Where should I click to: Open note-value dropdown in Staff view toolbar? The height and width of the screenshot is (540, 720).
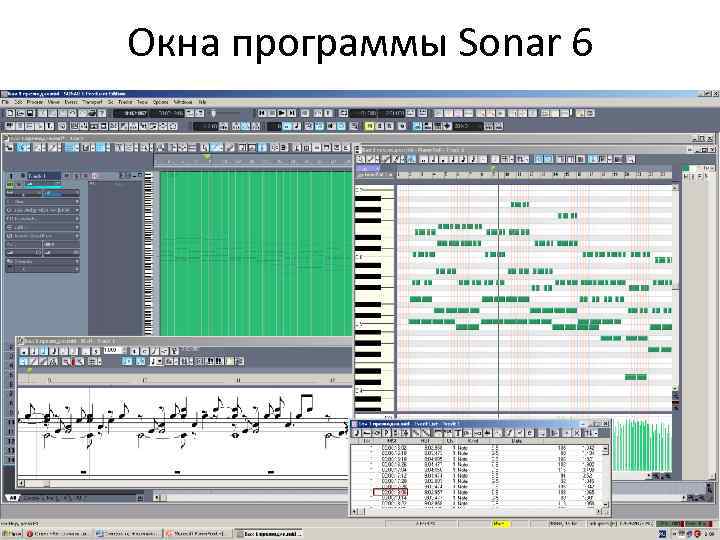(x=156, y=362)
